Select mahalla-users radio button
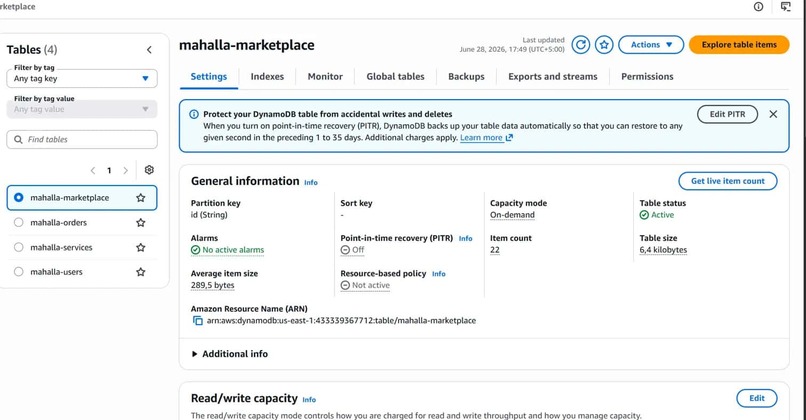 pyautogui.click(x=19, y=272)
